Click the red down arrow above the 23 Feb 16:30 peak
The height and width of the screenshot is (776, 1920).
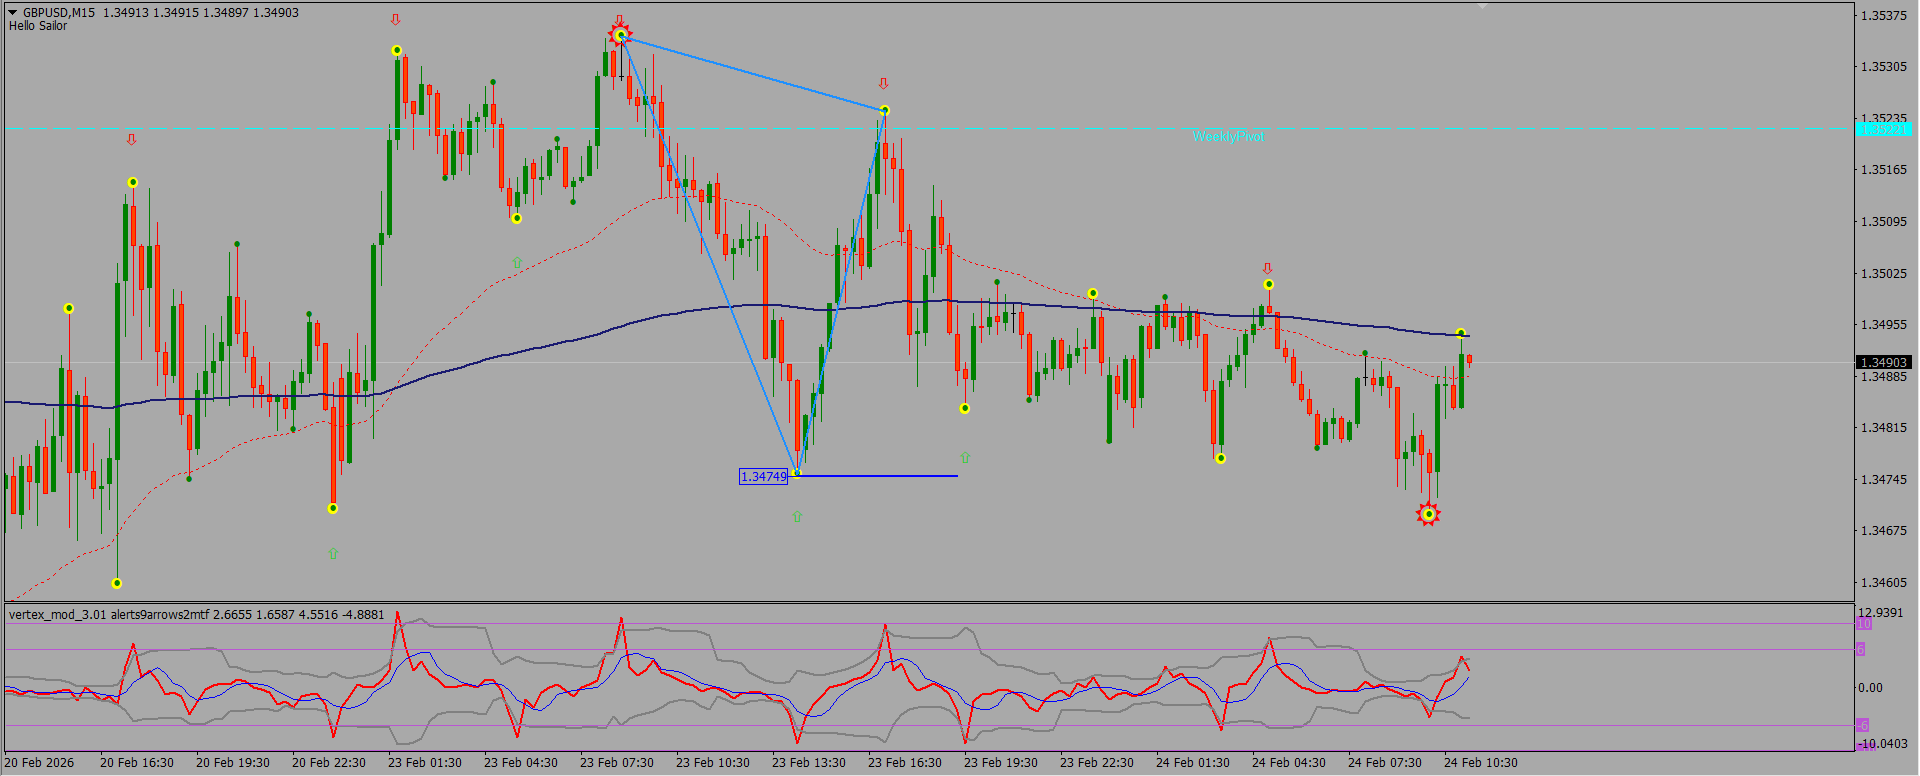point(883,84)
